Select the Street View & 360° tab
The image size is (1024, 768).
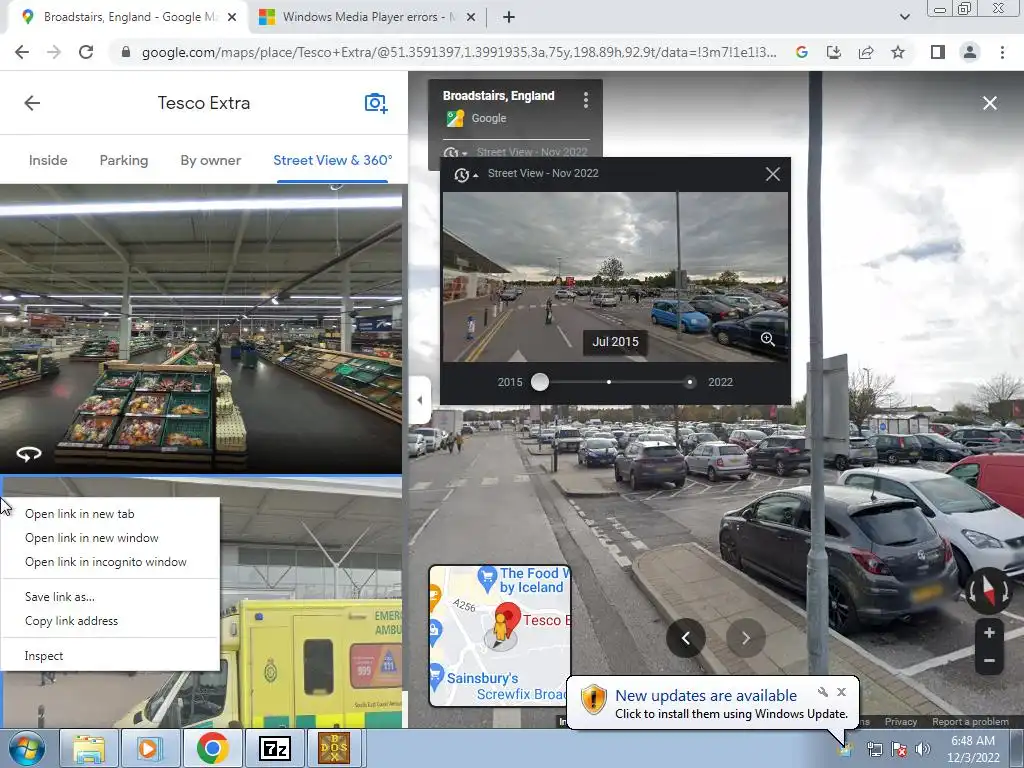click(x=332, y=161)
